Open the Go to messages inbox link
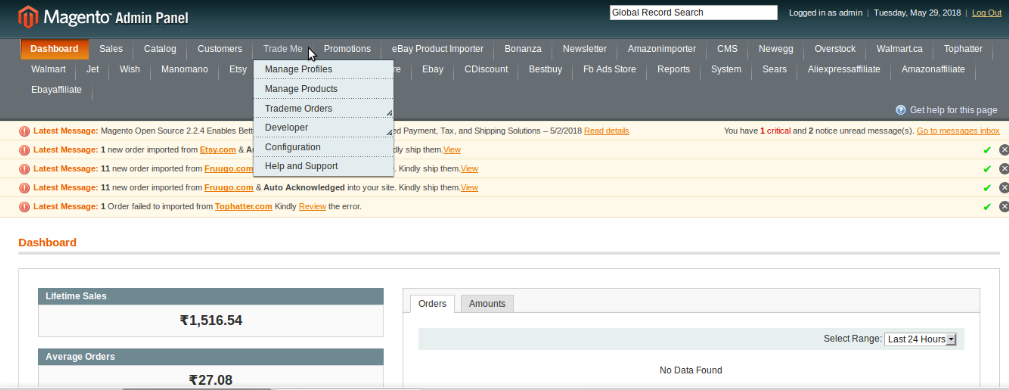 click(x=958, y=131)
